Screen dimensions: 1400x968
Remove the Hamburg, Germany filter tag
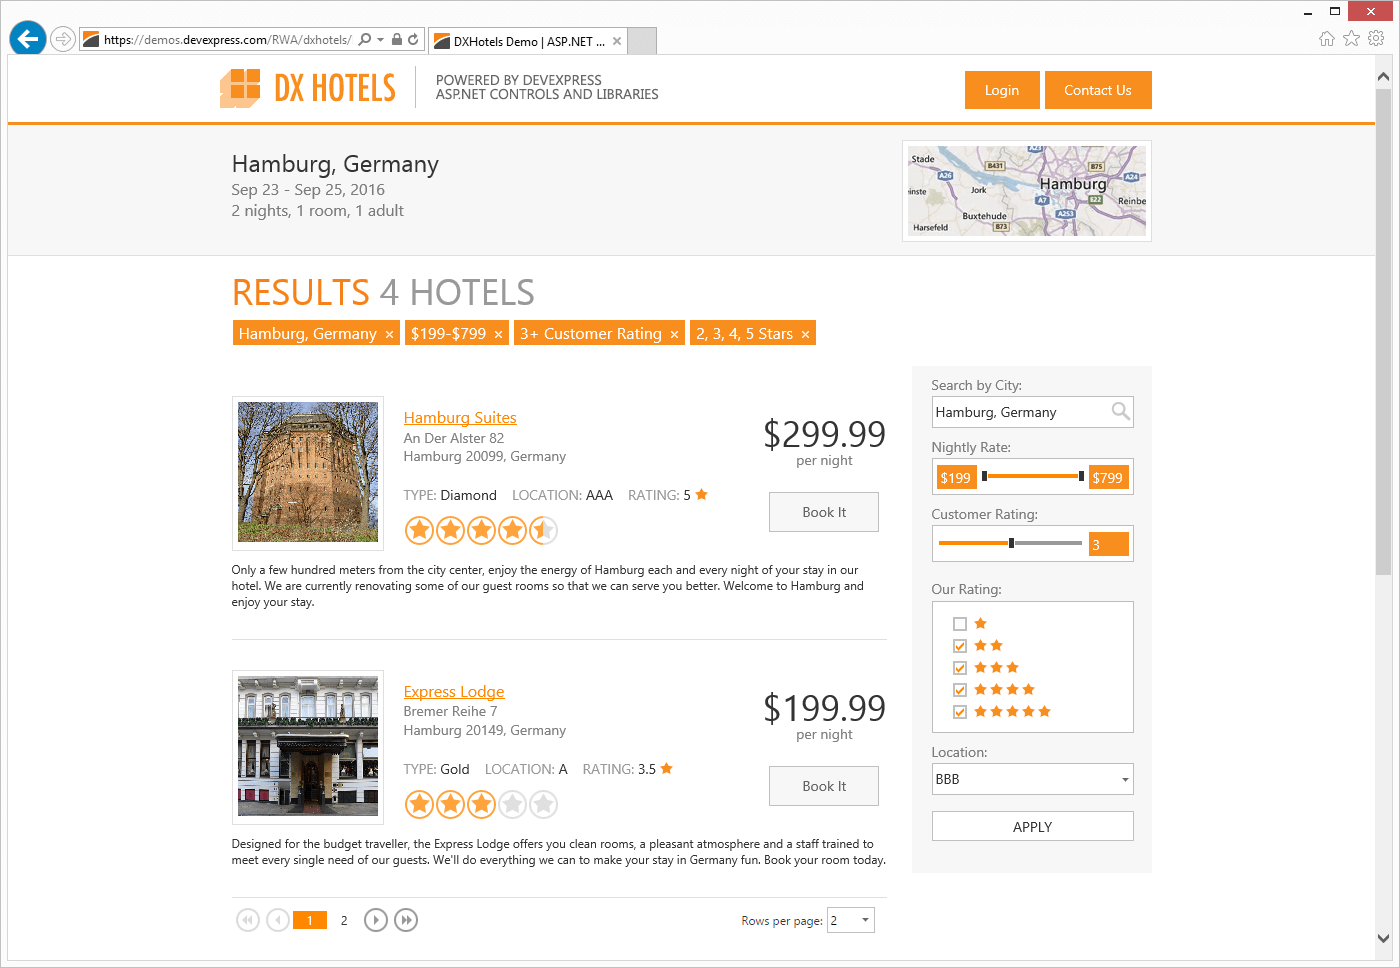390,334
